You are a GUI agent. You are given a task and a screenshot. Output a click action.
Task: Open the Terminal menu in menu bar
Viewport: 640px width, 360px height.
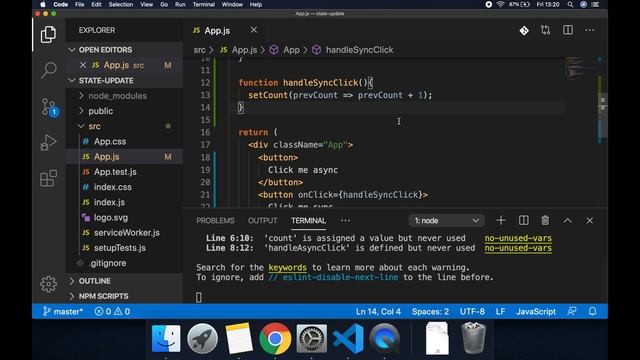click(204, 4)
